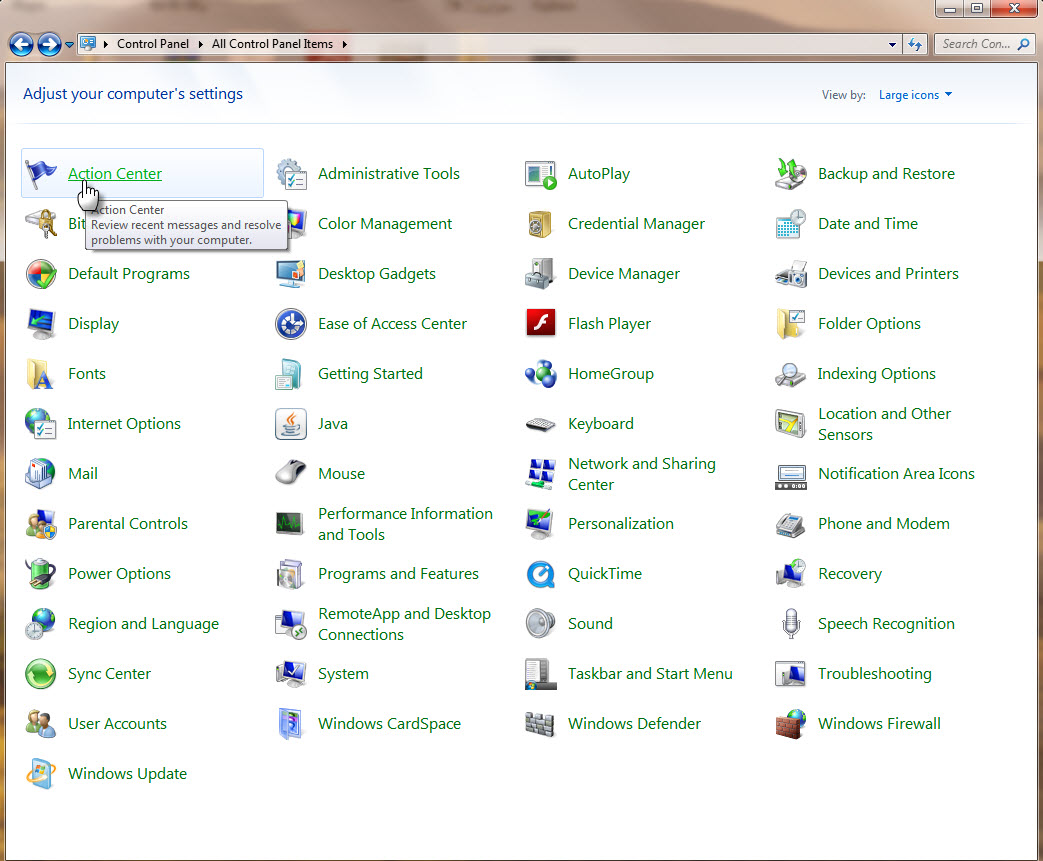Open the Region and Language link
Viewport: 1043px width, 861px height.
(x=143, y=623)
